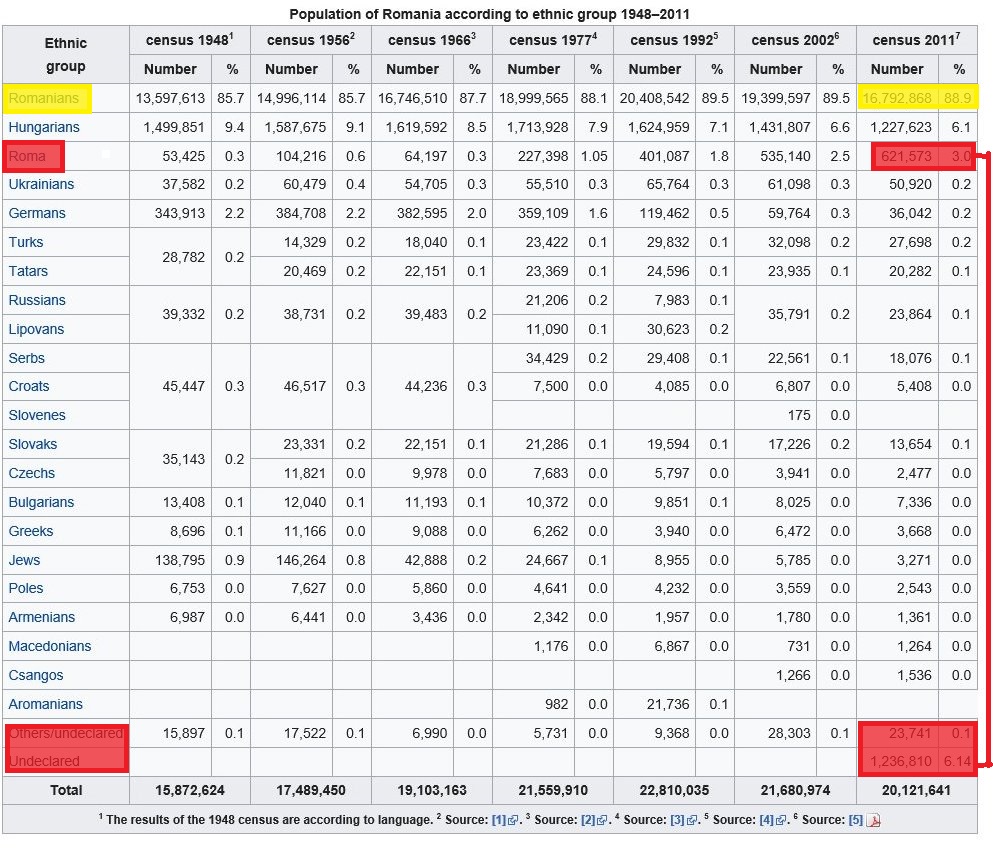Click the Undeclared 2011 percentage 6.14
Viewport: 993px width, 849px height.
pos(958,762)
